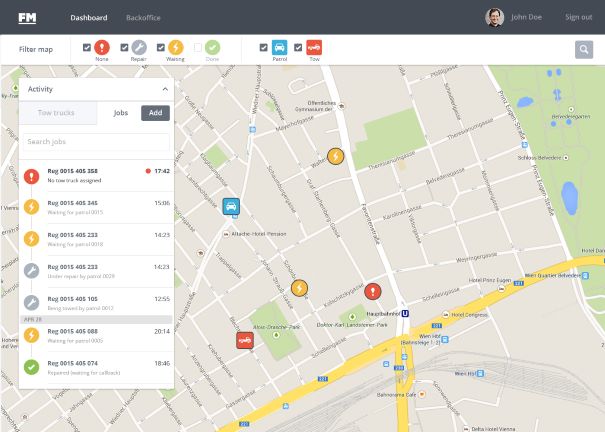Image resolution: width=605 pixels, height=432 pixels.
Task: Click waiting bolt marker near Theresianumgasse
Action: 335,156
